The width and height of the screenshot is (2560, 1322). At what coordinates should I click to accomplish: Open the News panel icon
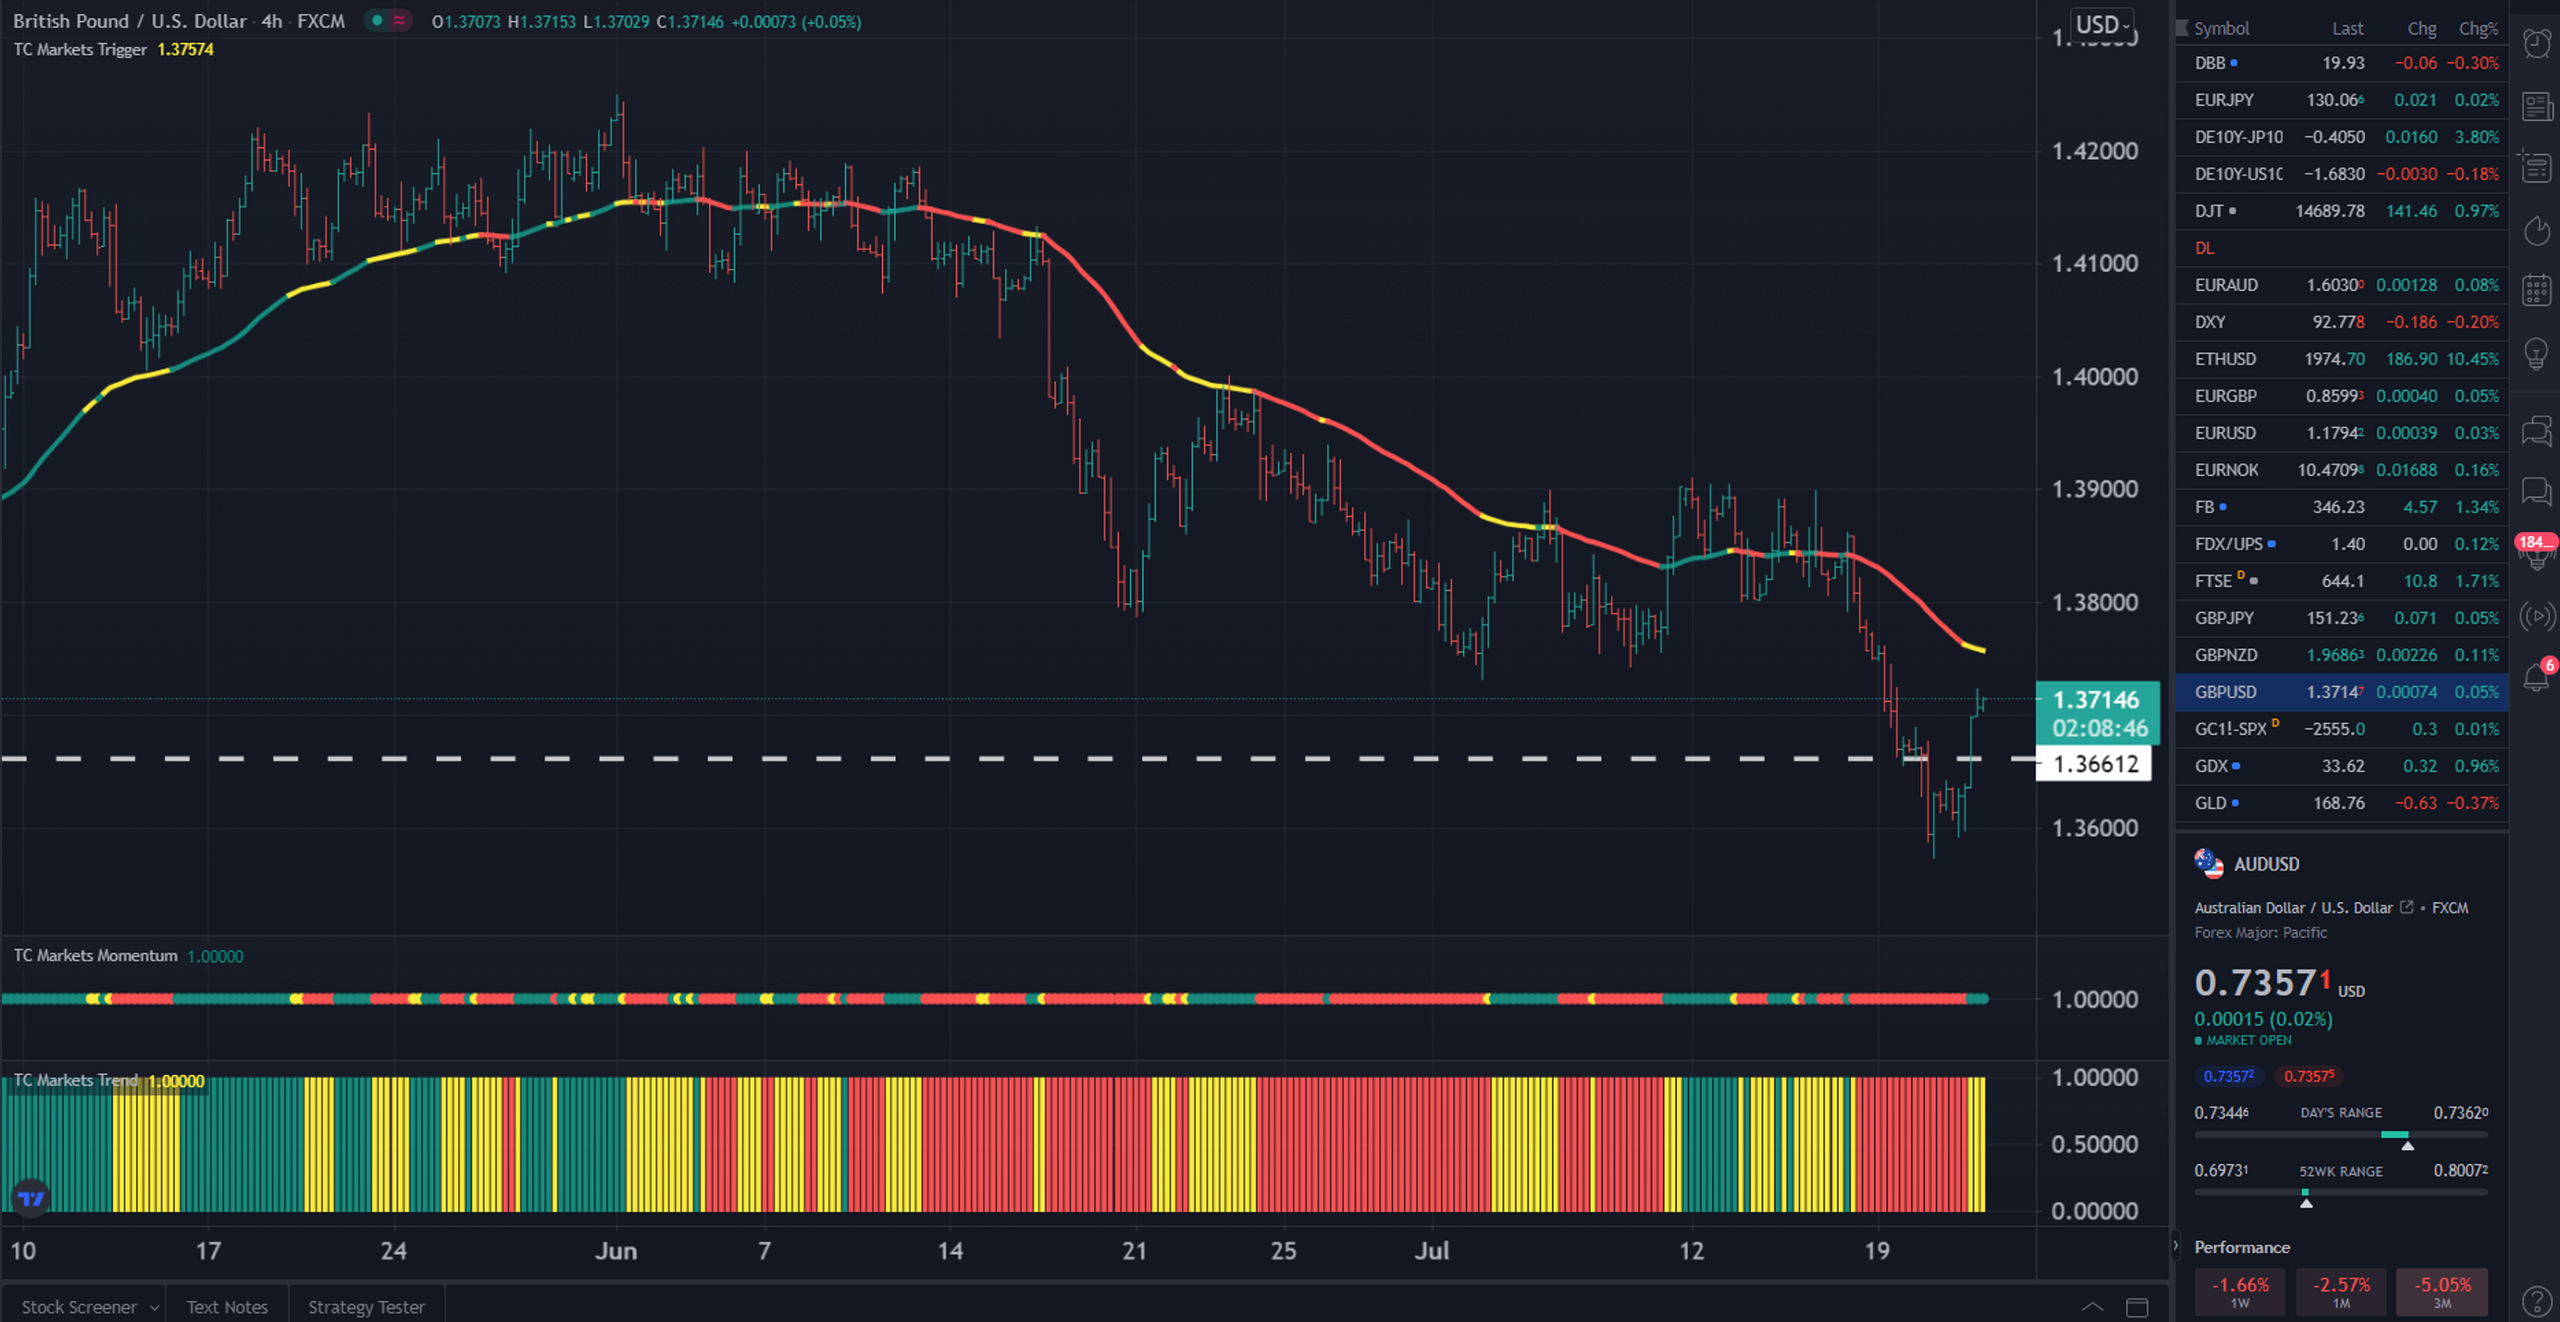pos(2537,106)
